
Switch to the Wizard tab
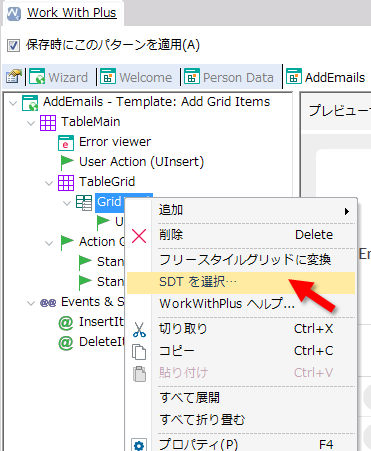pyautogui.click(x=59, y=77)
